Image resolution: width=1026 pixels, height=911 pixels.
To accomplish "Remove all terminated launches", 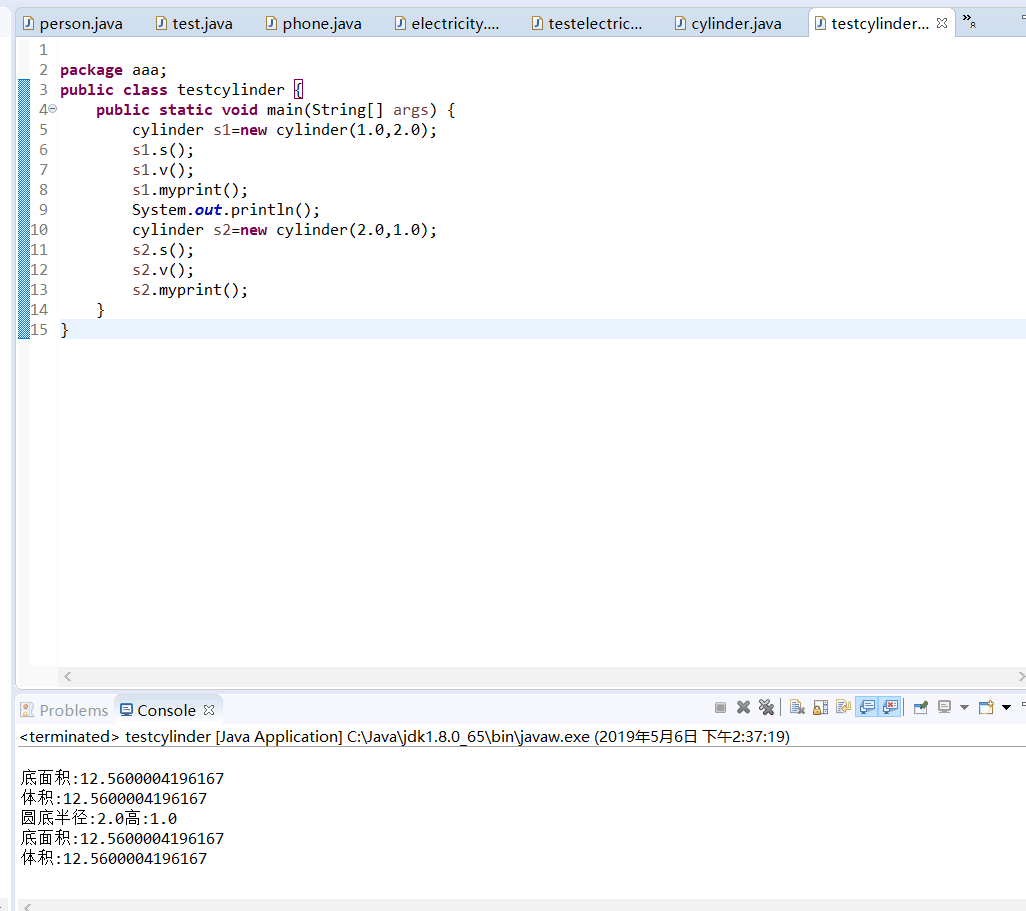I will point(766,708).
